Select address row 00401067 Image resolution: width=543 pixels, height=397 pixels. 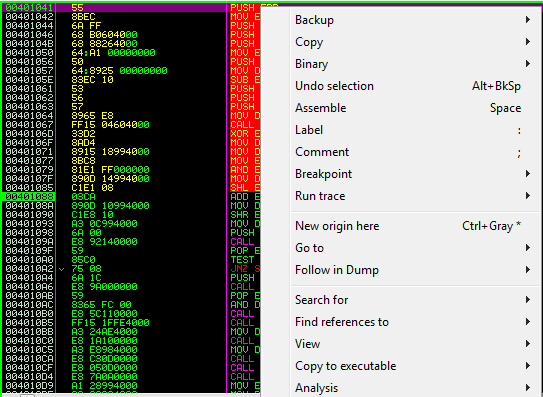pos(29,125)
